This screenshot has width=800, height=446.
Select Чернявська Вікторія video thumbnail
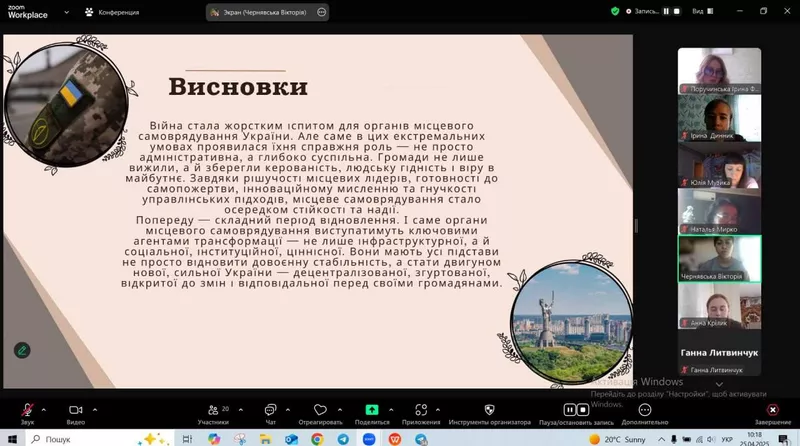point(719,259)
